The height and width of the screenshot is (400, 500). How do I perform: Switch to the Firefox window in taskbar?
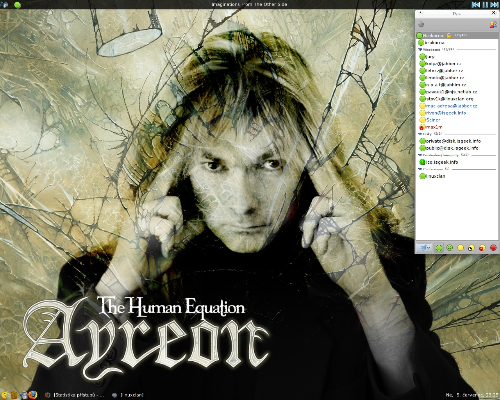[x=75, y=395]
